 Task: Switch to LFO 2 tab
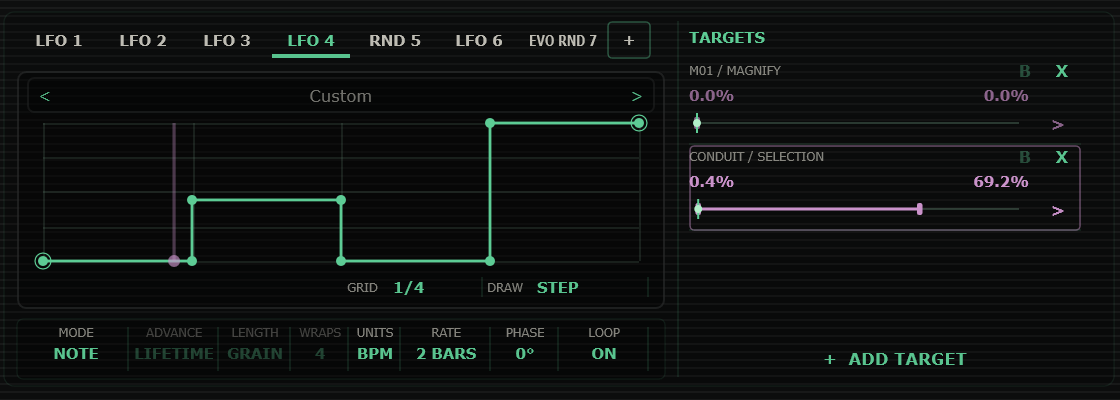pyautogui.click(x=143, y=41)
